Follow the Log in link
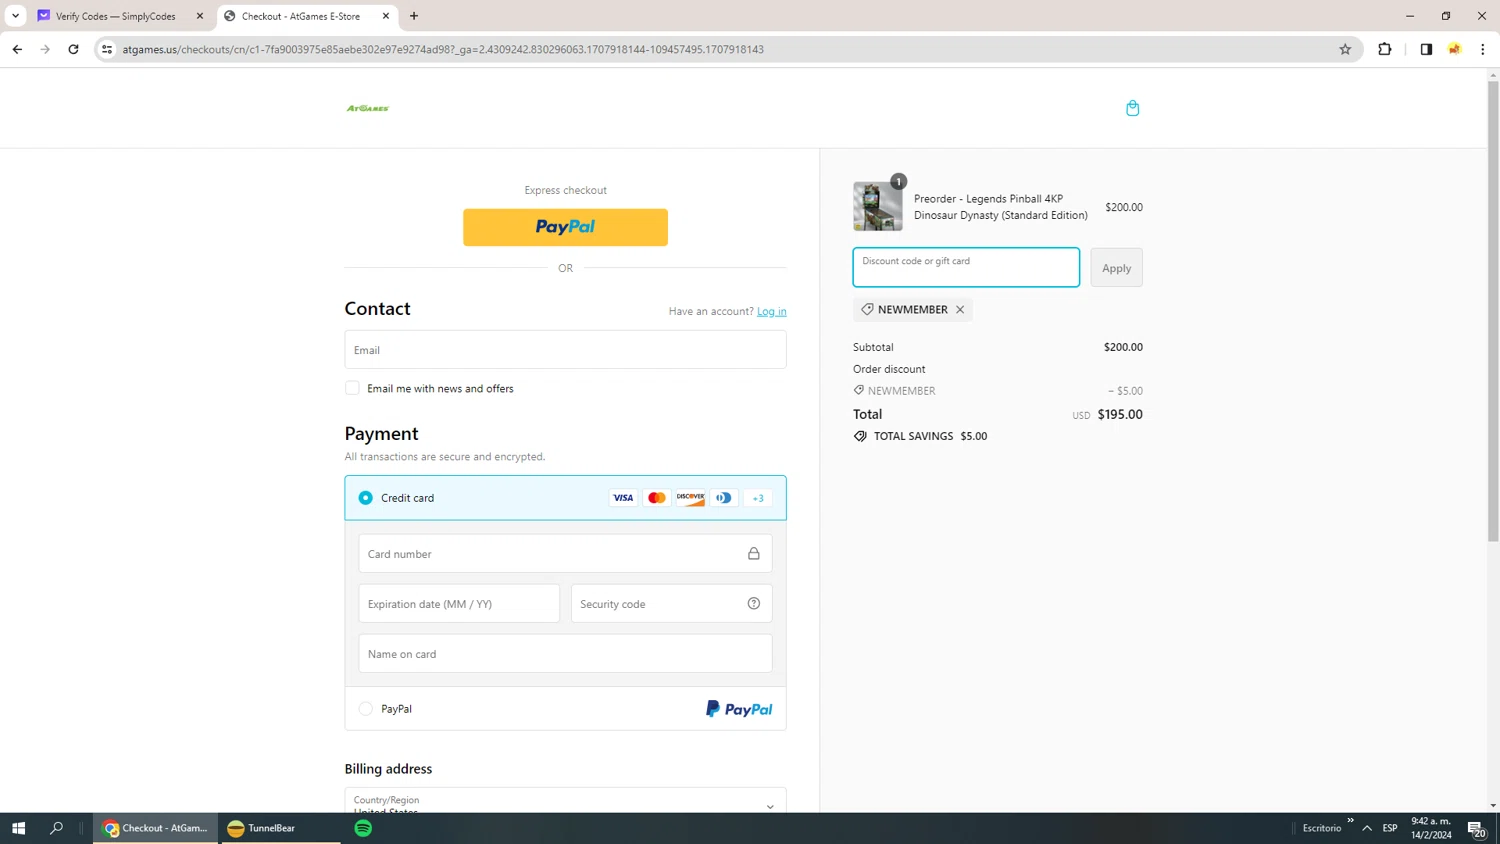 771,312
